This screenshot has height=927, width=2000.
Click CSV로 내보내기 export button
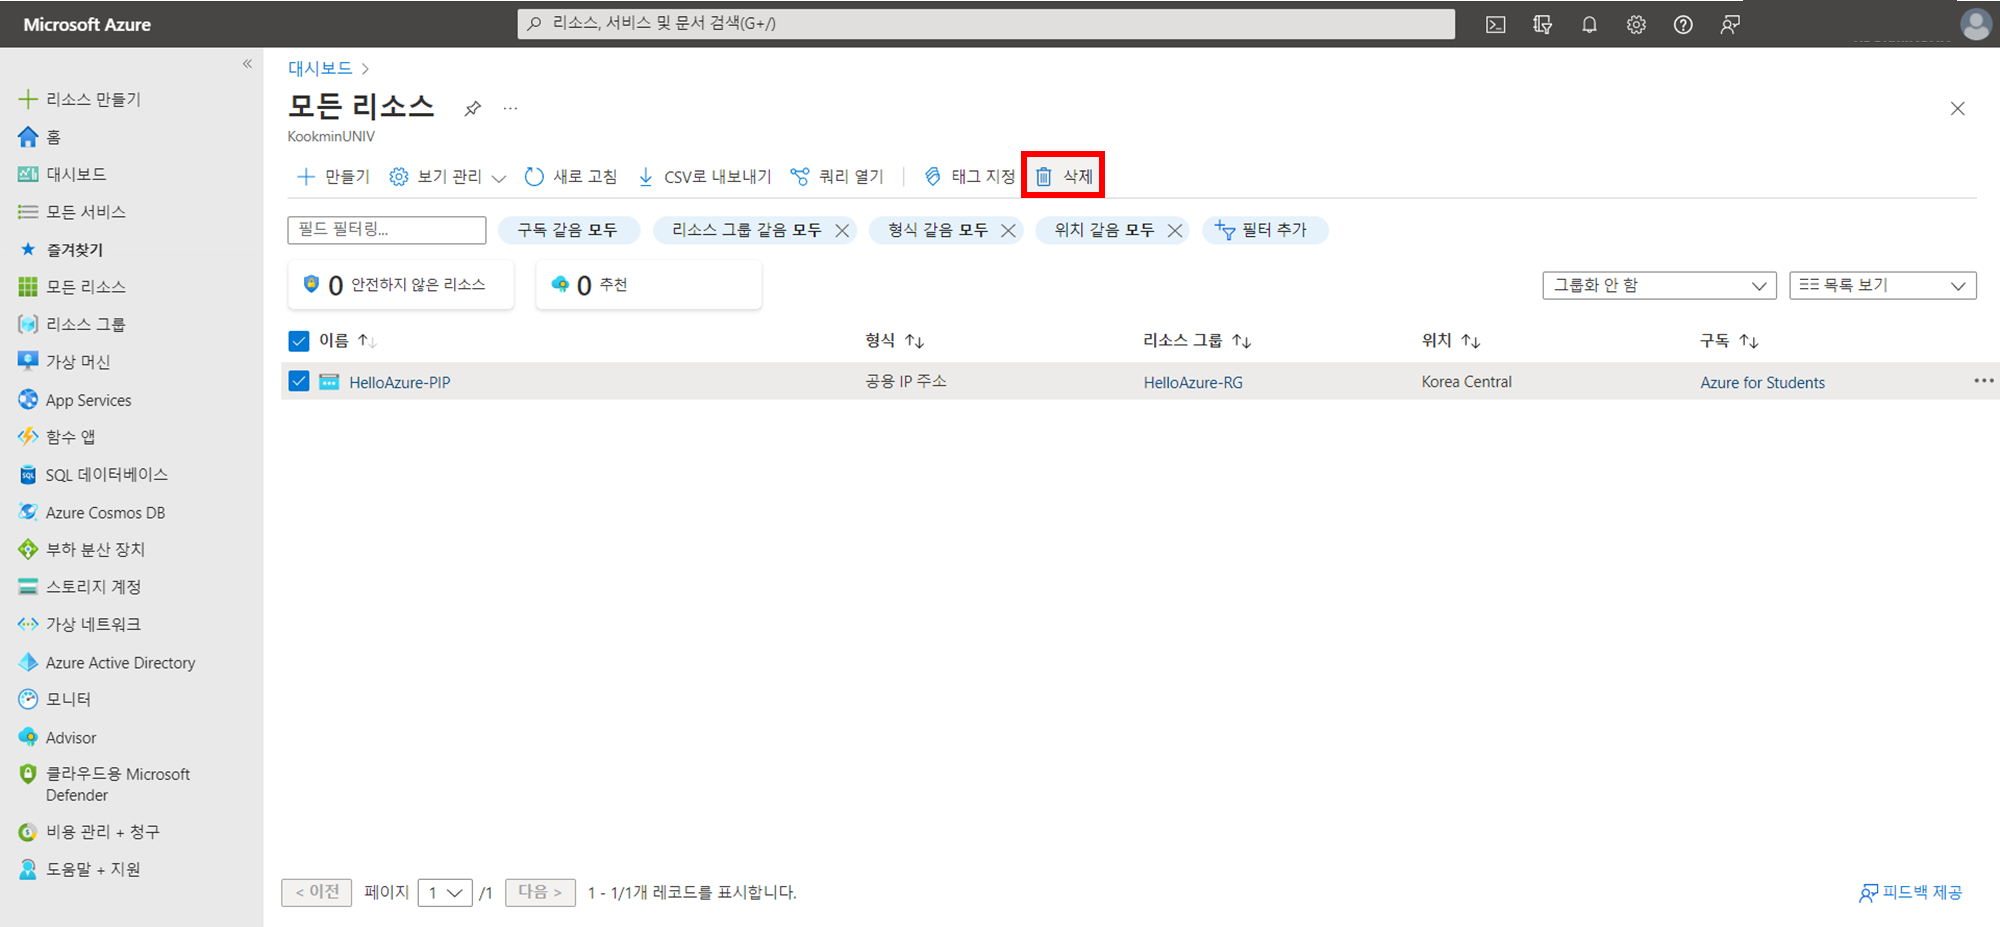[x=704, y=177]
